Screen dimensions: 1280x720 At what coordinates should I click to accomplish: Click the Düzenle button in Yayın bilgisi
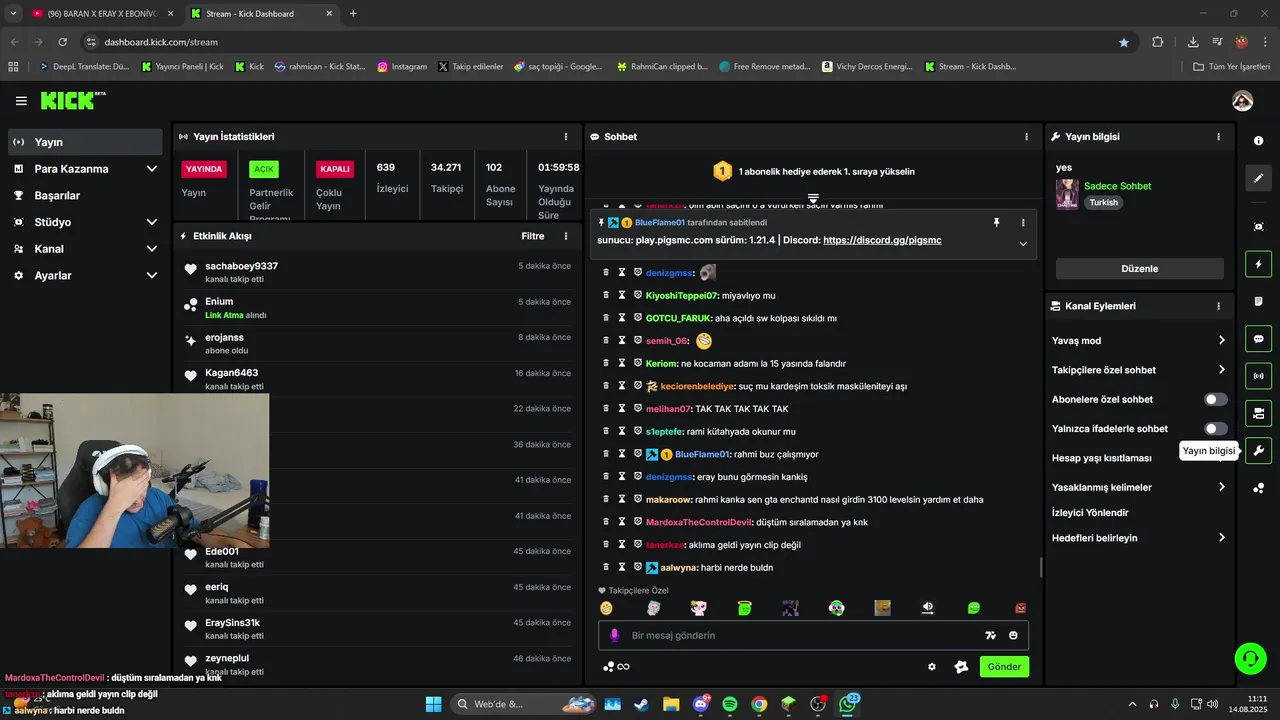click(1139, 269)
